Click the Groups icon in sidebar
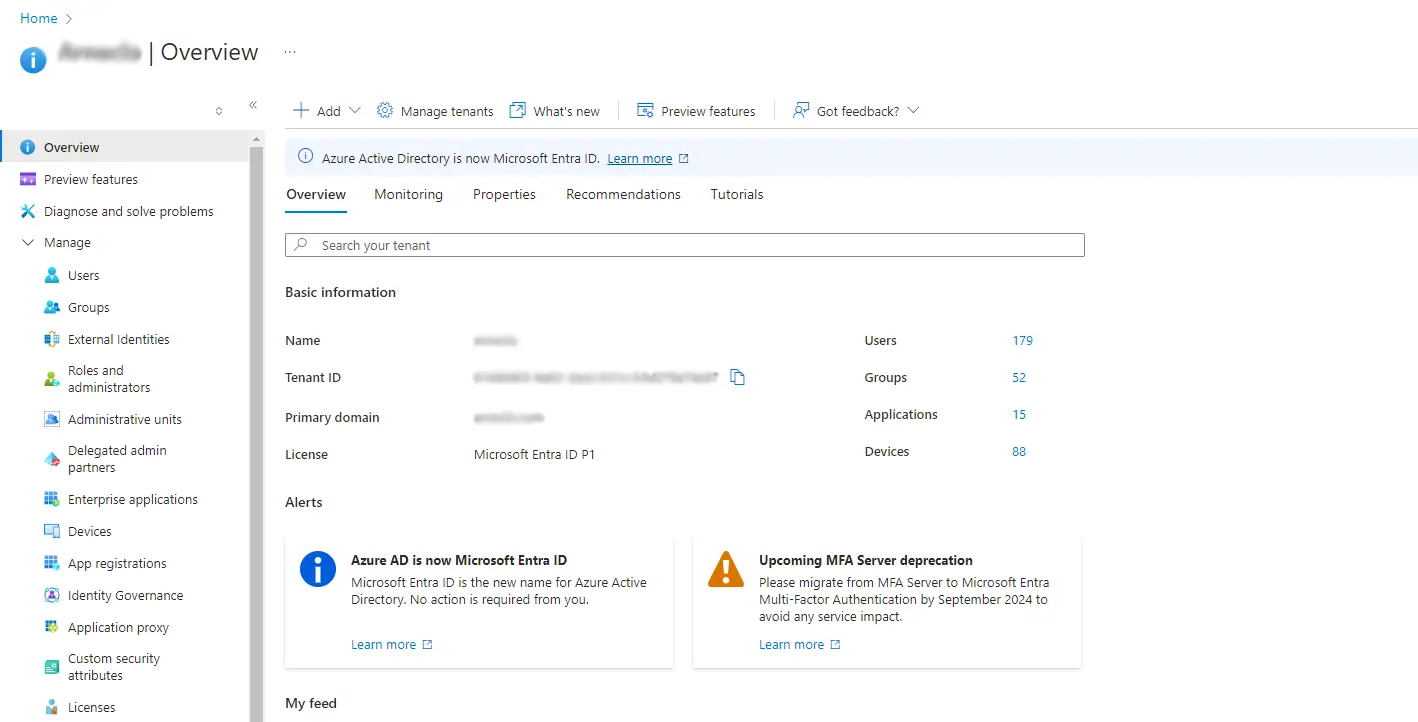This screenshot has width=1418, height=722. pos(52,307)
